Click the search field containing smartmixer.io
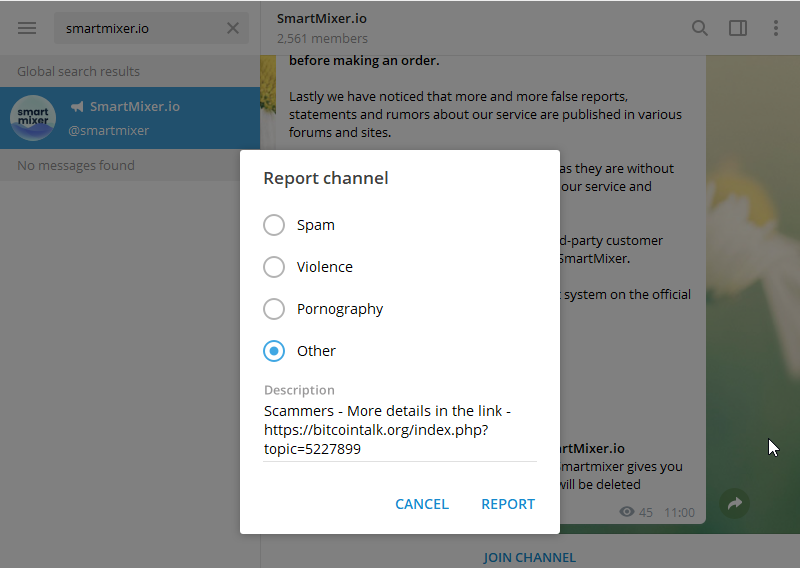 pos(151,28)
